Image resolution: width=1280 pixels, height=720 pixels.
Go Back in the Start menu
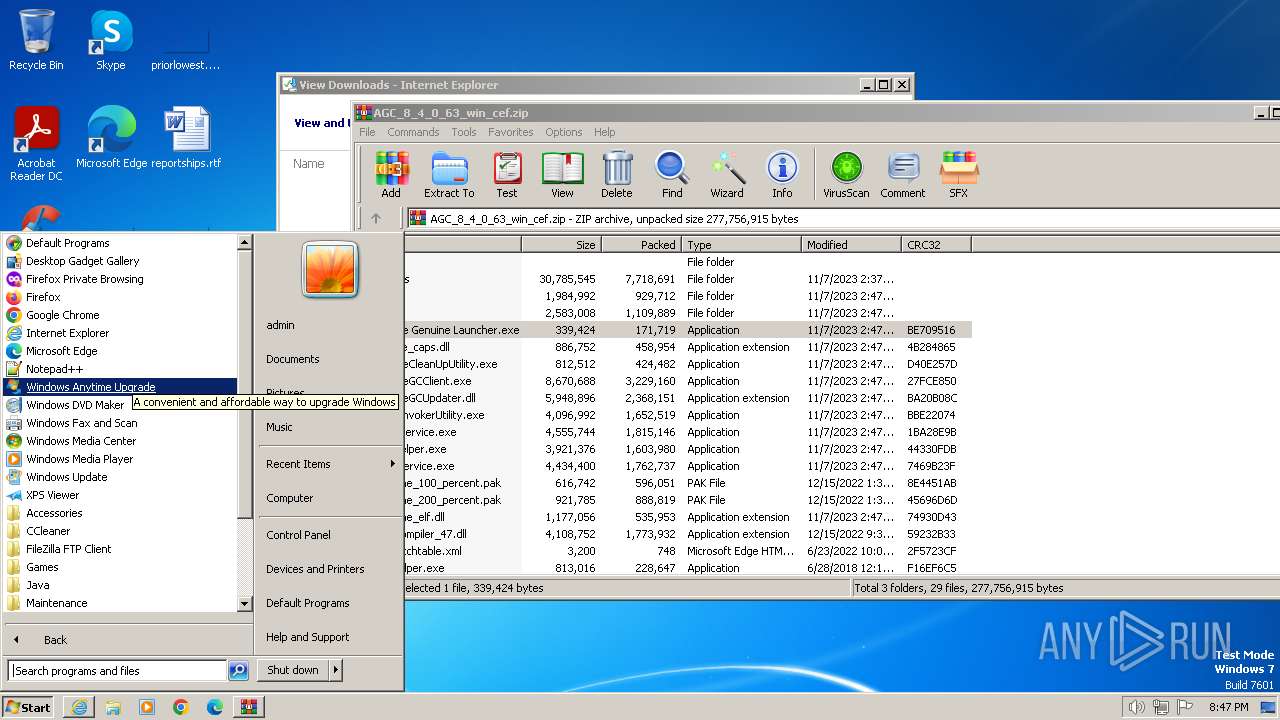pos(55,640)
